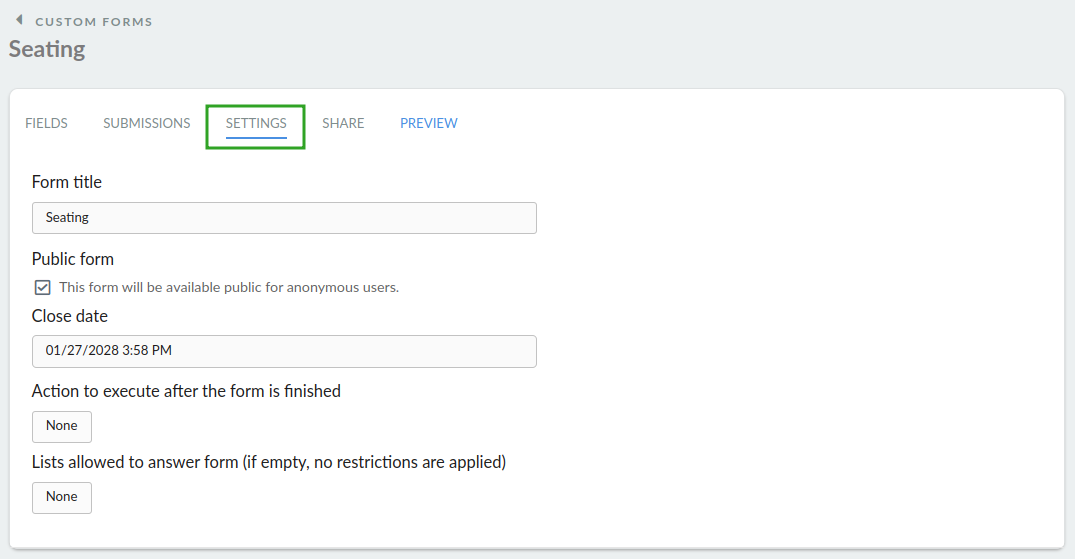Viewport: 1075px width, 559px height.
Task: Click the back arrow icon beside Custom Forms
Action: tap(19, 20)
